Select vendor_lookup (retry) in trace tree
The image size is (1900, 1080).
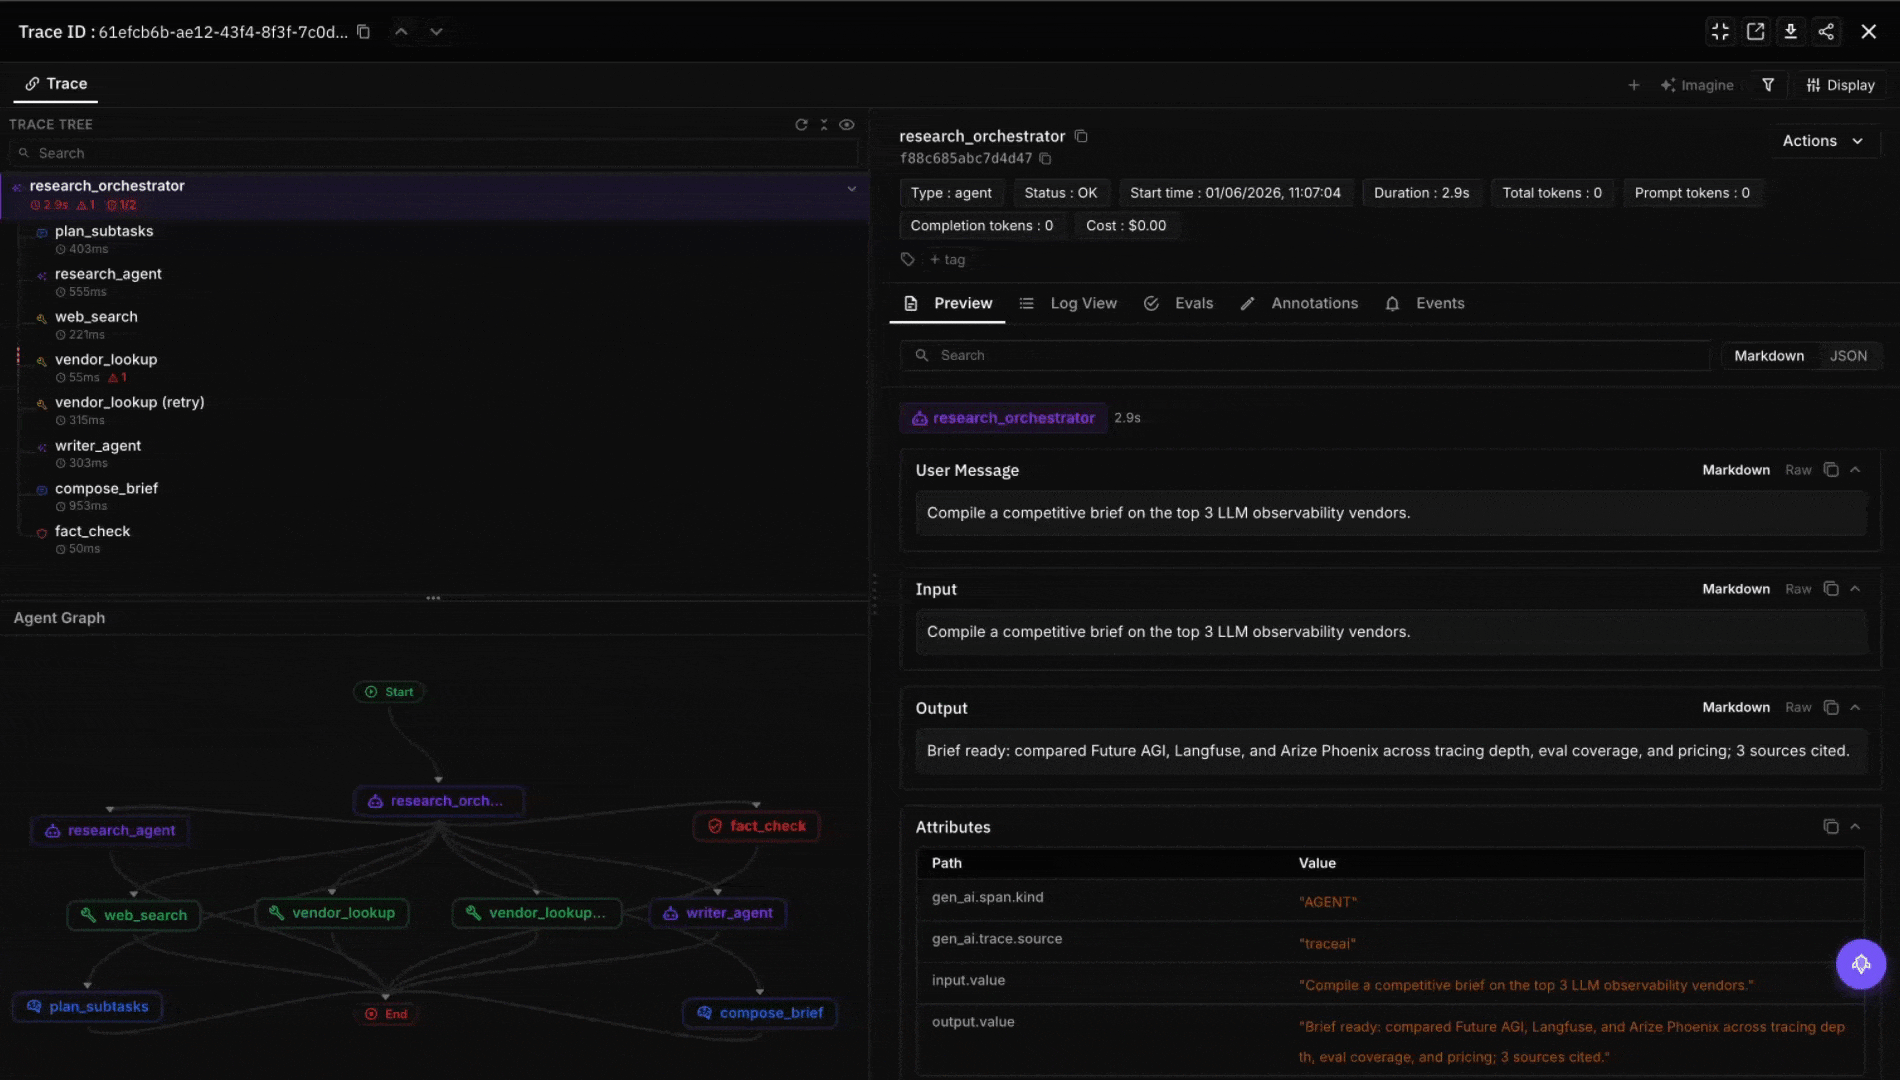point(434,410)
